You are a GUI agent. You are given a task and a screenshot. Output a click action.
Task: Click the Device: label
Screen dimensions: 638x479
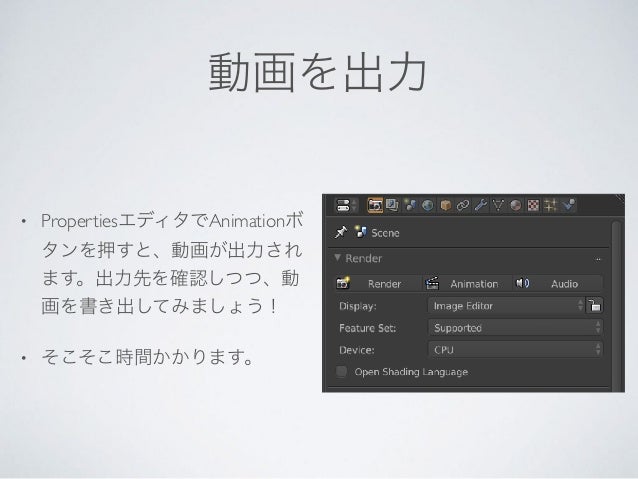point(356,350)
